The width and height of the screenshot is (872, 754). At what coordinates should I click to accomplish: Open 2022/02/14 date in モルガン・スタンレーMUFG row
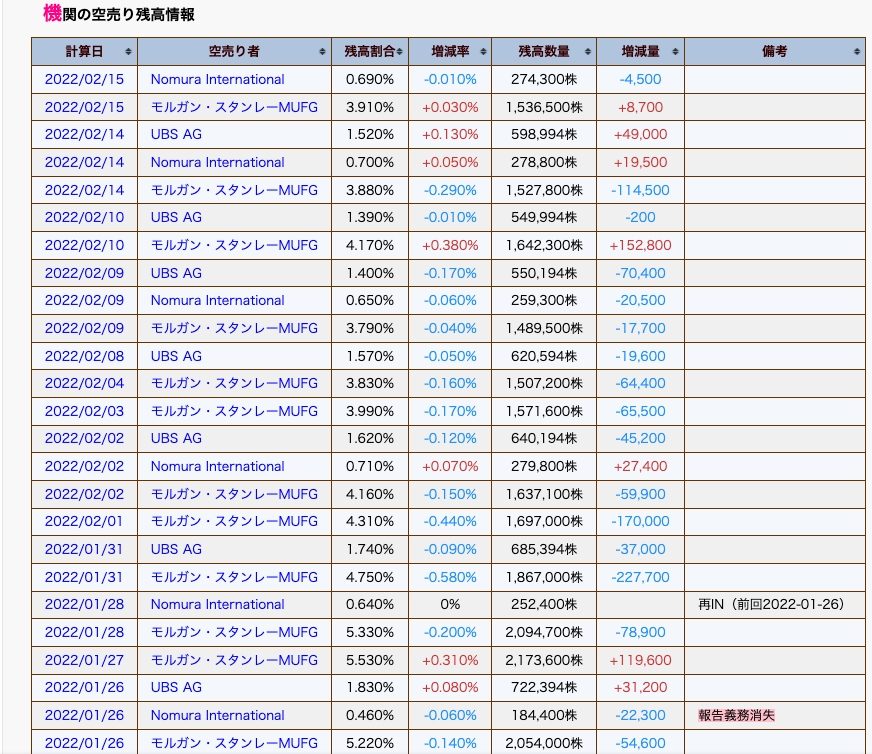85,190
